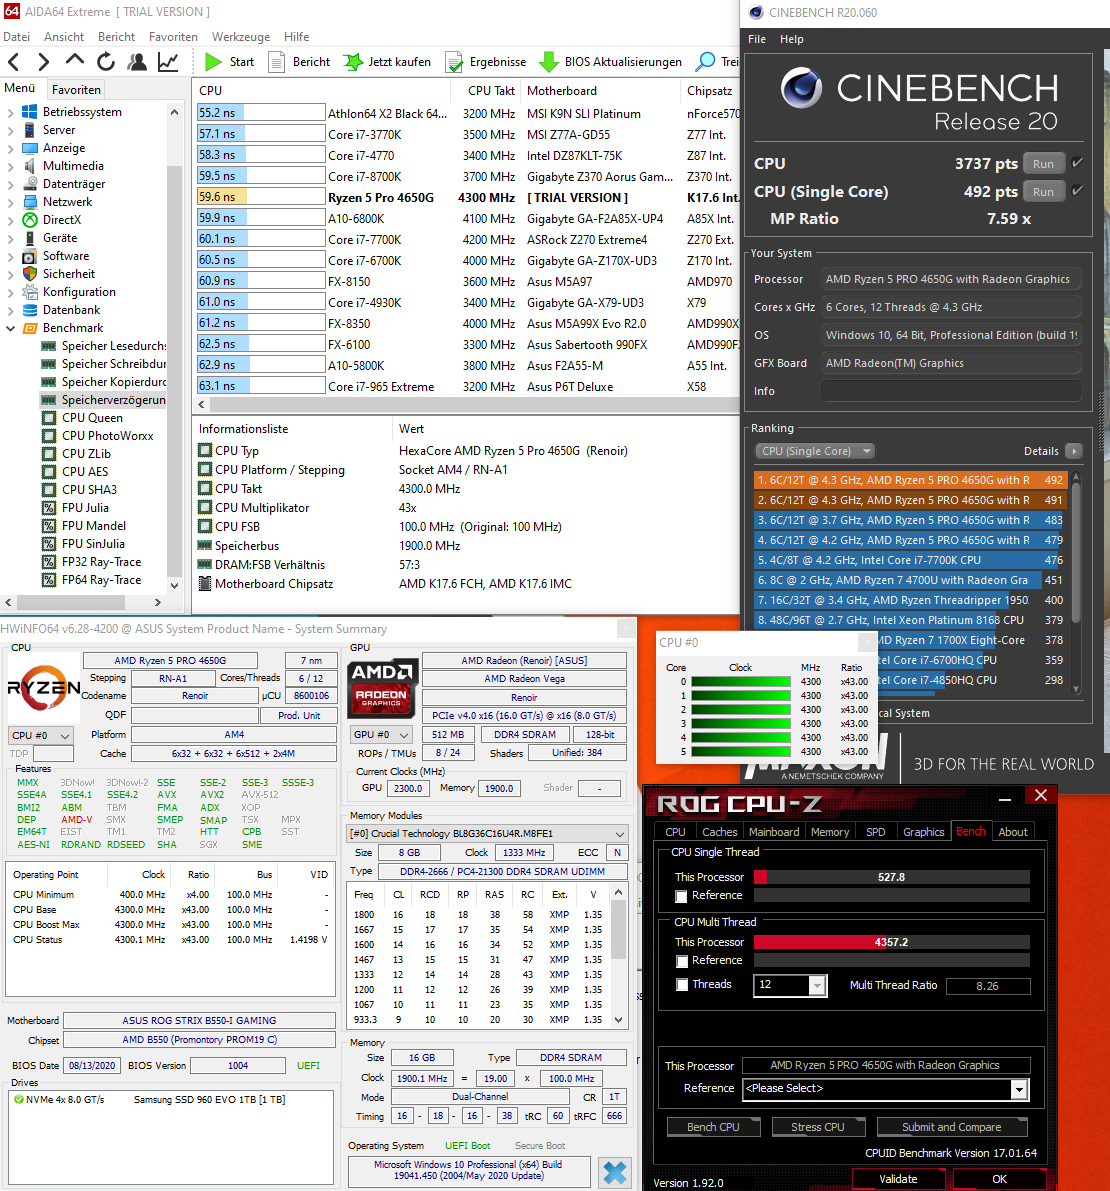1110x1191 pixels.
Task: Run Cinebench CPU test
Action: 1043,163
